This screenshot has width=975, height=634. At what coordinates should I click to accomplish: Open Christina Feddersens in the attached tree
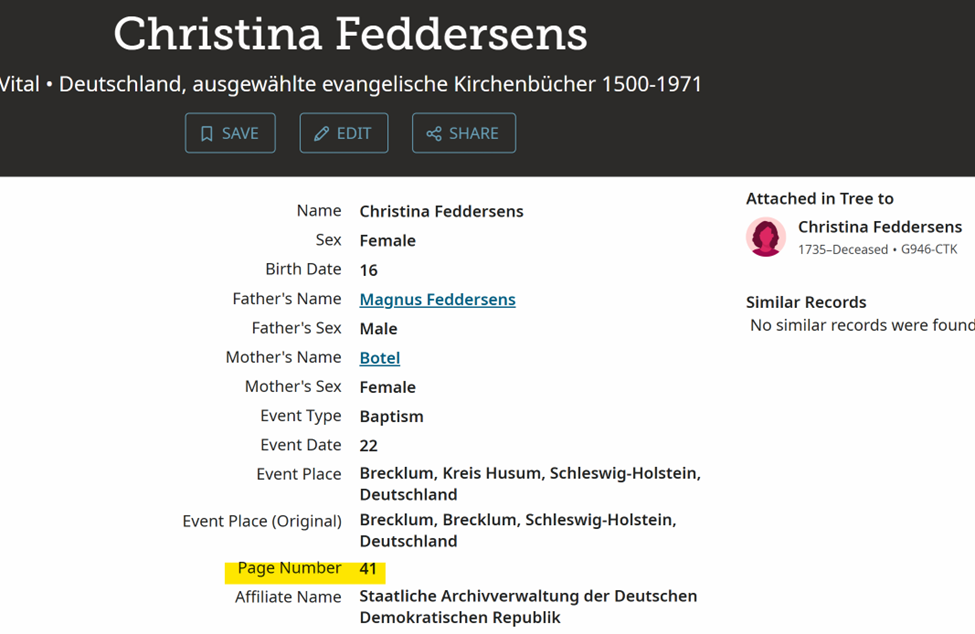coord(879,227)
